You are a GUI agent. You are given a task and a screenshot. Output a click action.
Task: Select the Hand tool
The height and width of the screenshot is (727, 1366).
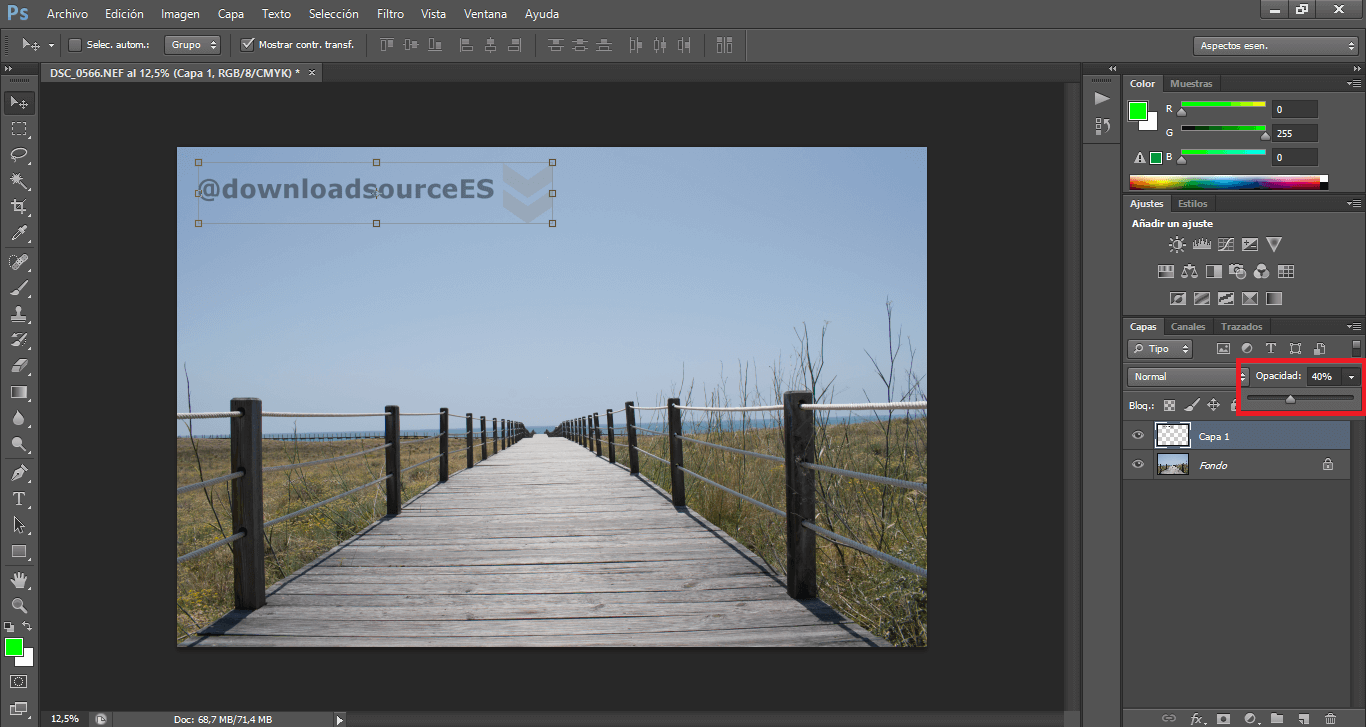click(x=19, y=580)
